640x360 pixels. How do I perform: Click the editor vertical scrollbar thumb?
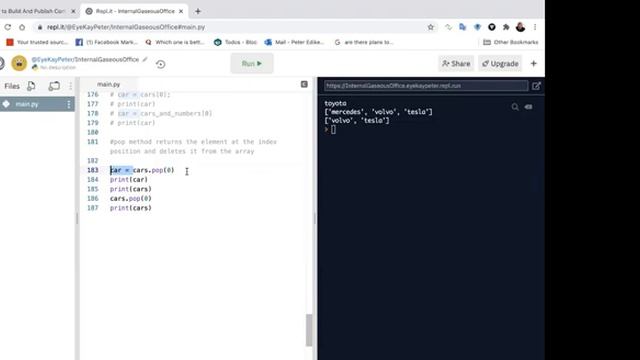click(x=309, y=330)
